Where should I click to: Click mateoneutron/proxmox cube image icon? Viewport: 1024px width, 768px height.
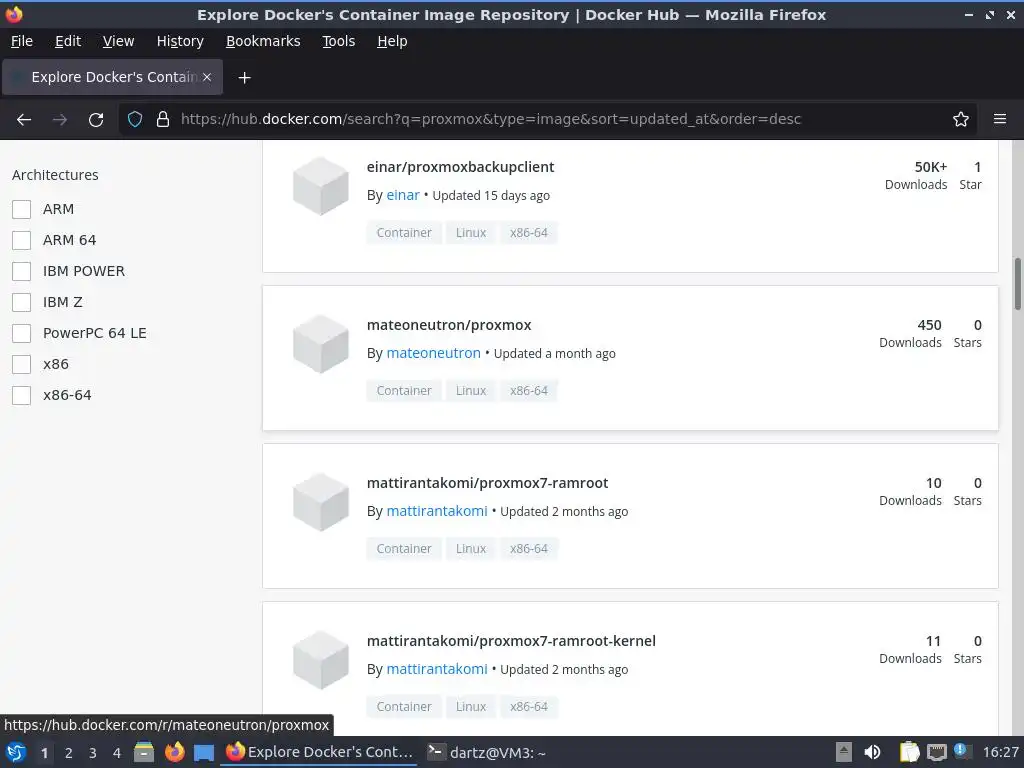[321, 344]
